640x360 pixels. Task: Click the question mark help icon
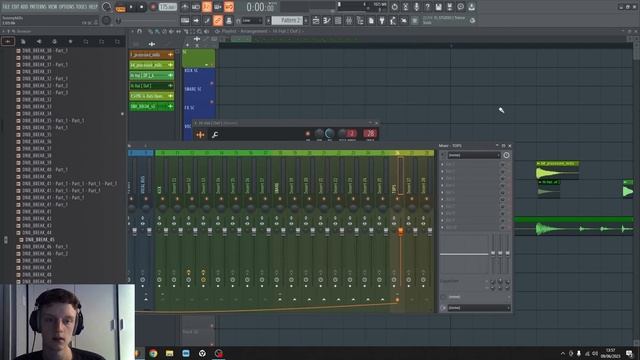coord(427,7)
